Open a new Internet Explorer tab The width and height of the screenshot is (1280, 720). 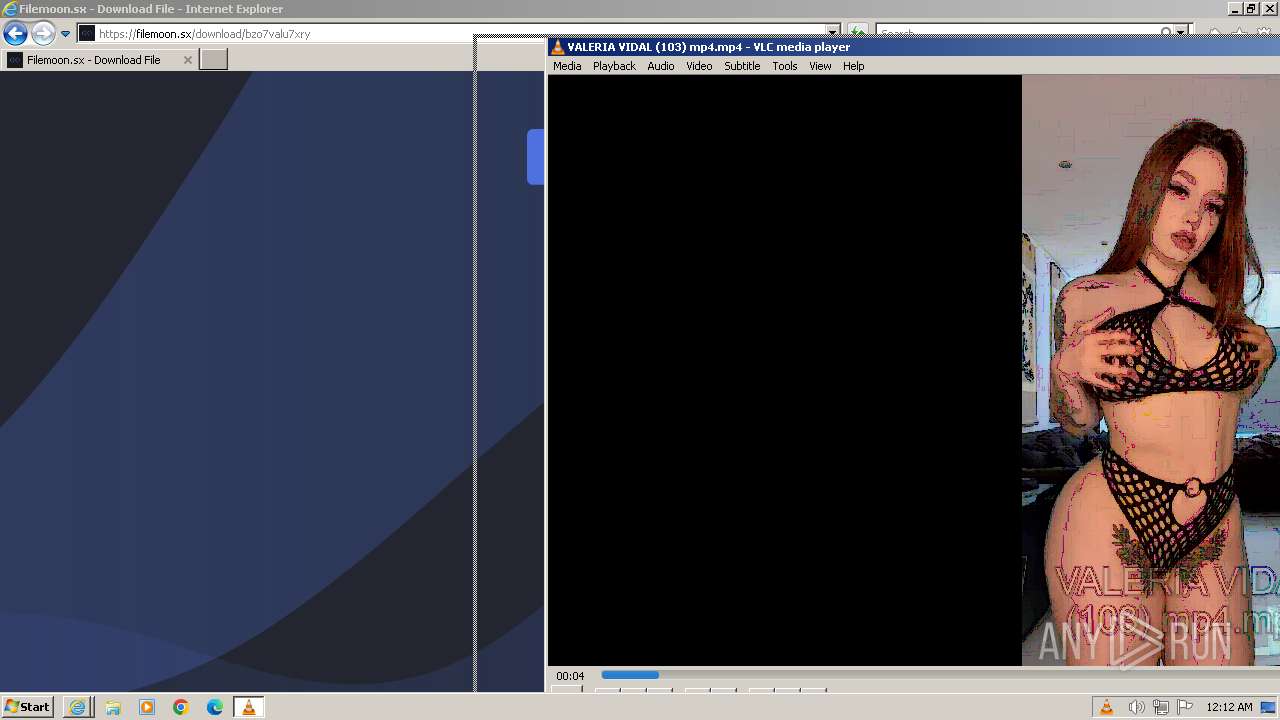click(x=214, y=60)
